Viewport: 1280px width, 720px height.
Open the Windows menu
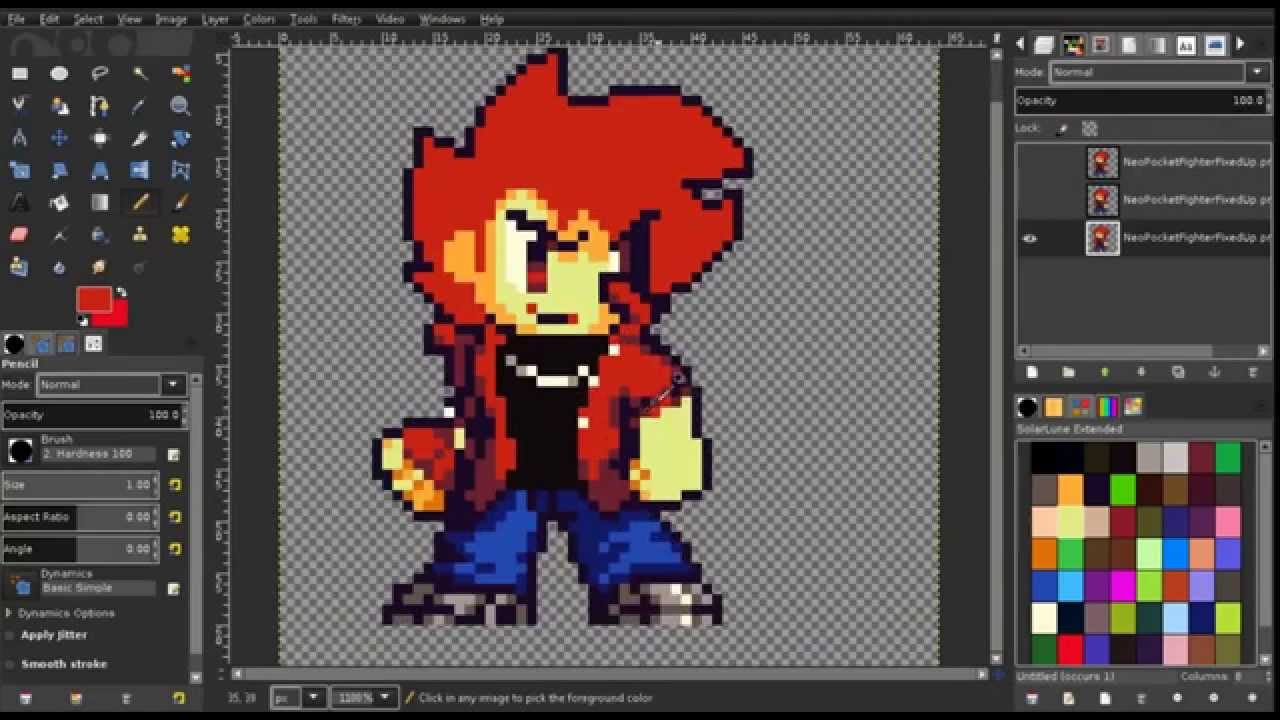pos(442,19)
